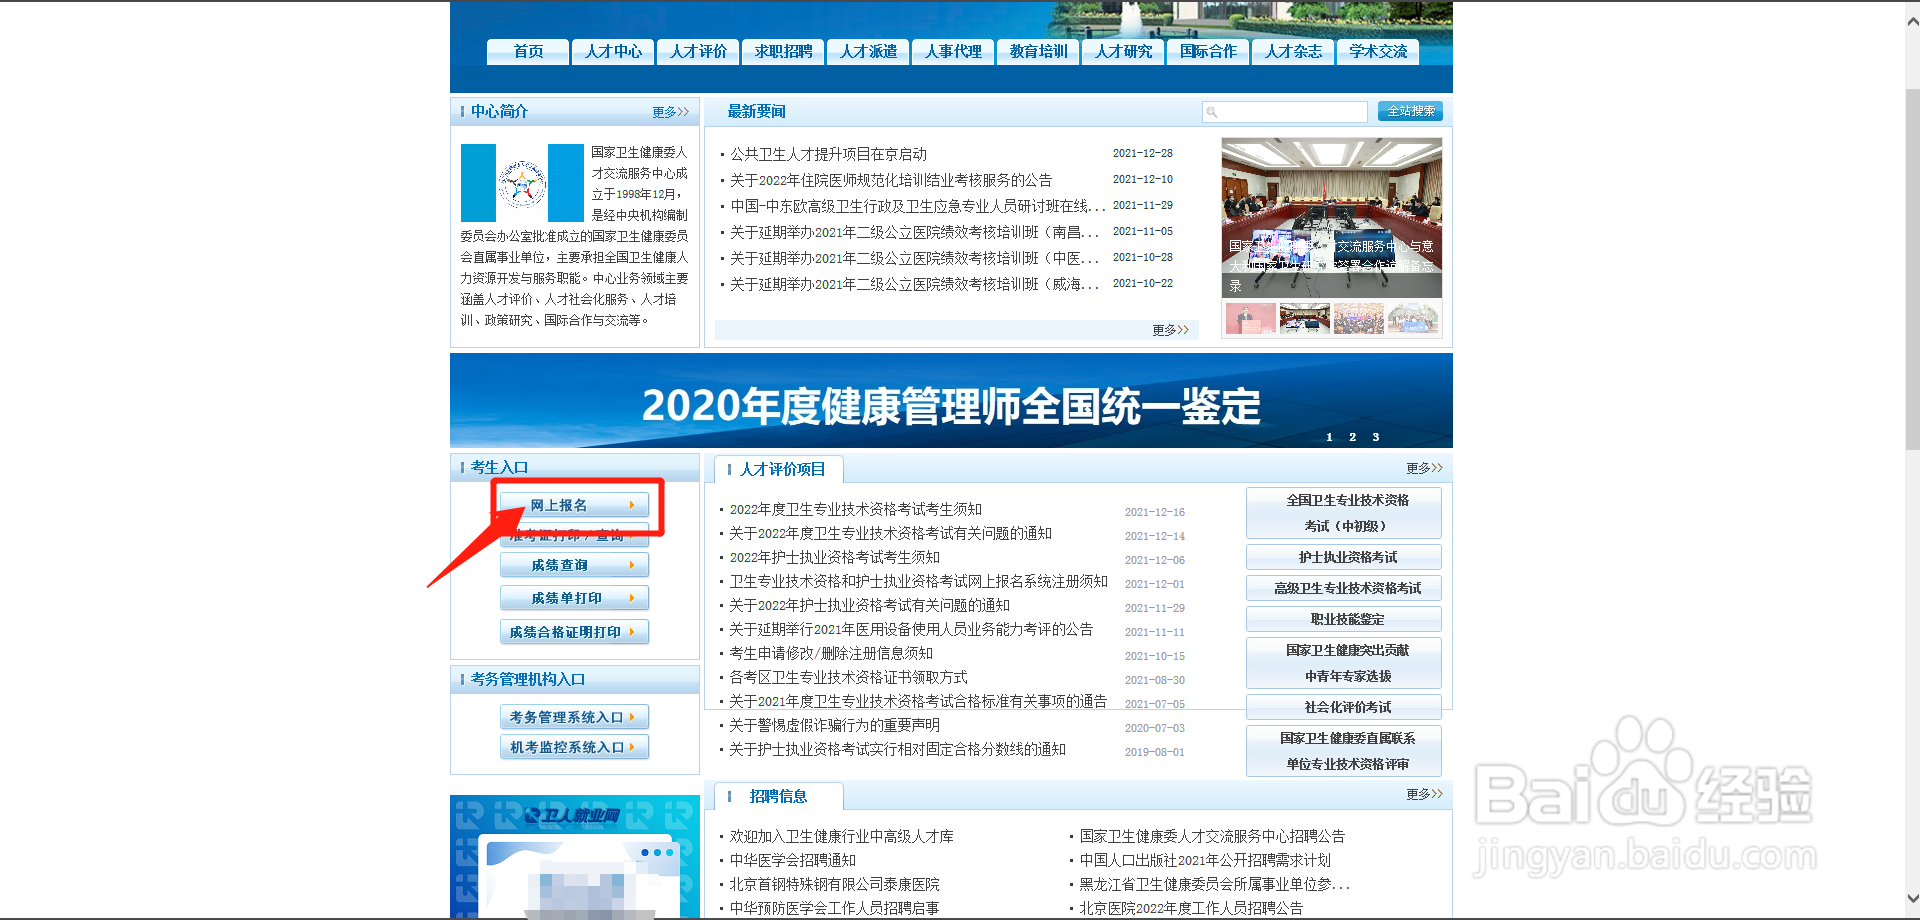Screen dimensions: 1920x920
Task: Open 2022年护士执业资格考试考生须知
Action: tap(834, 557)
